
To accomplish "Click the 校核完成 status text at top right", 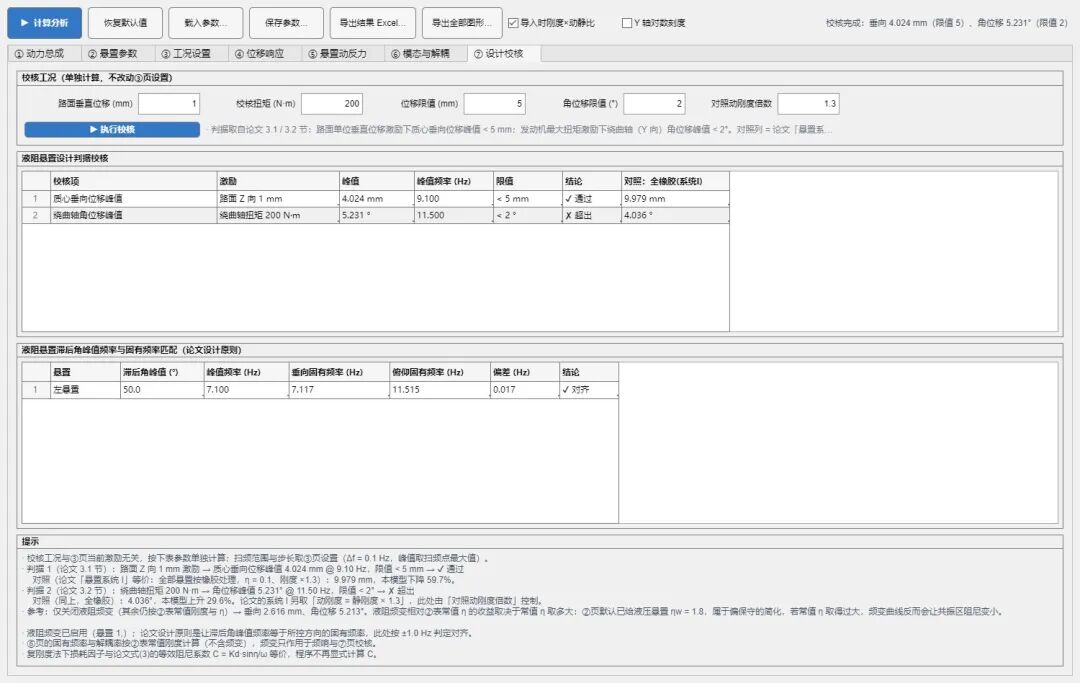I will pos(947,23).
